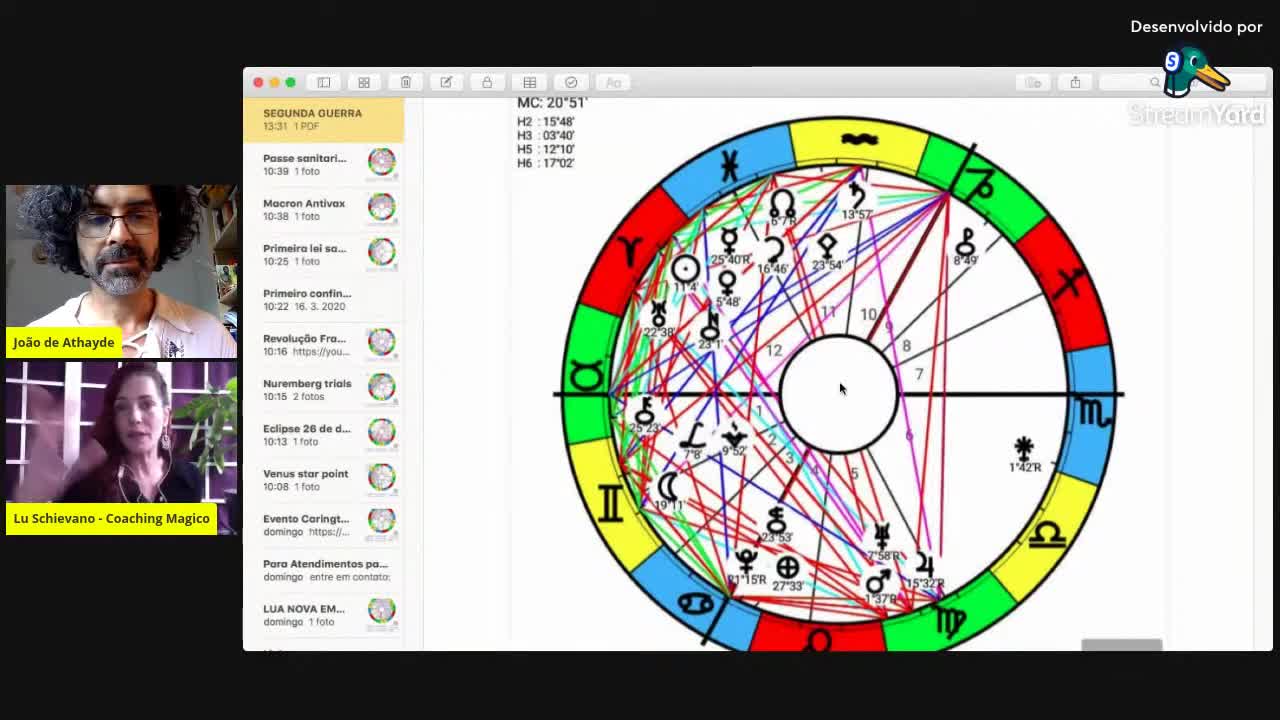The width and height of the screenshot is (1280, 720).
Task: Click the Primeira lei sa... note thumbnail
Action: [x=381, y=252]
